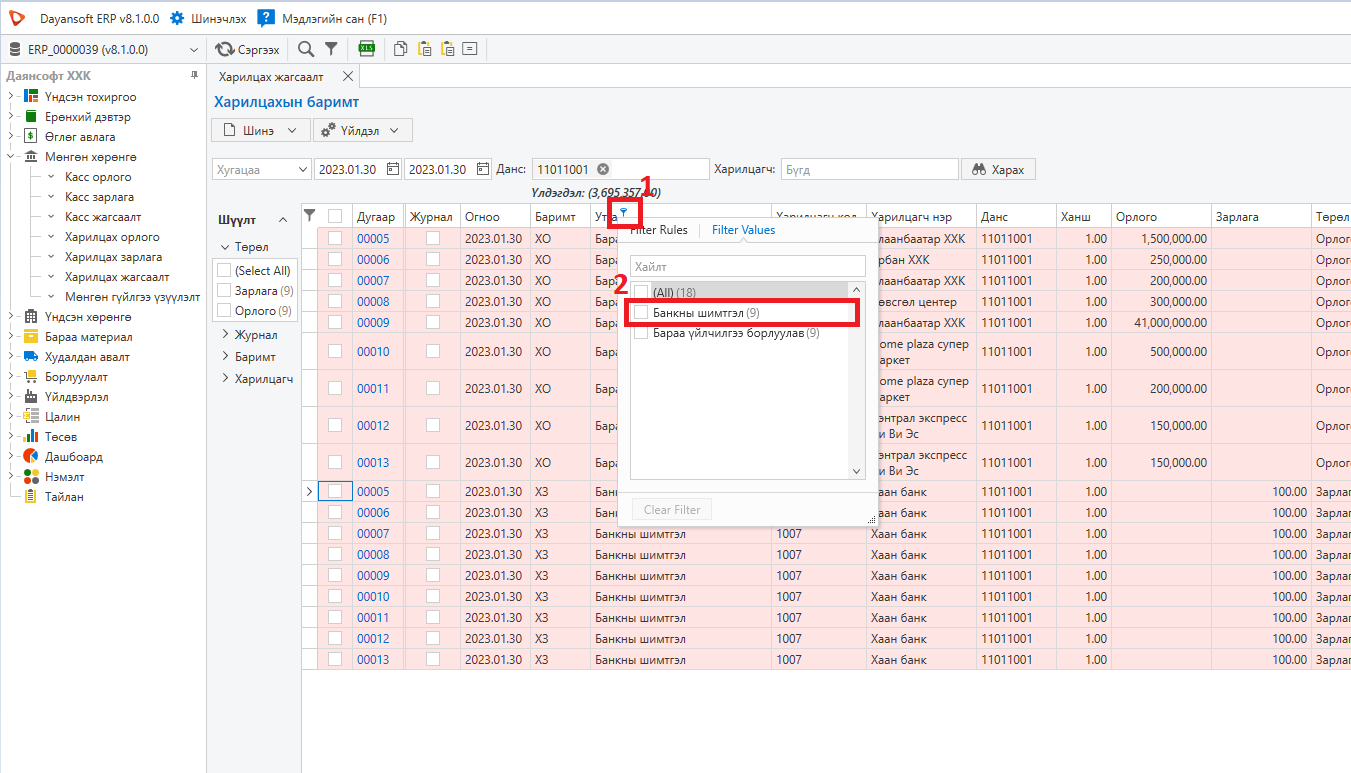Check the (Select All) box under Төрөл
The height and width of the screenshot is (773, 1351).
coord(224,271)
